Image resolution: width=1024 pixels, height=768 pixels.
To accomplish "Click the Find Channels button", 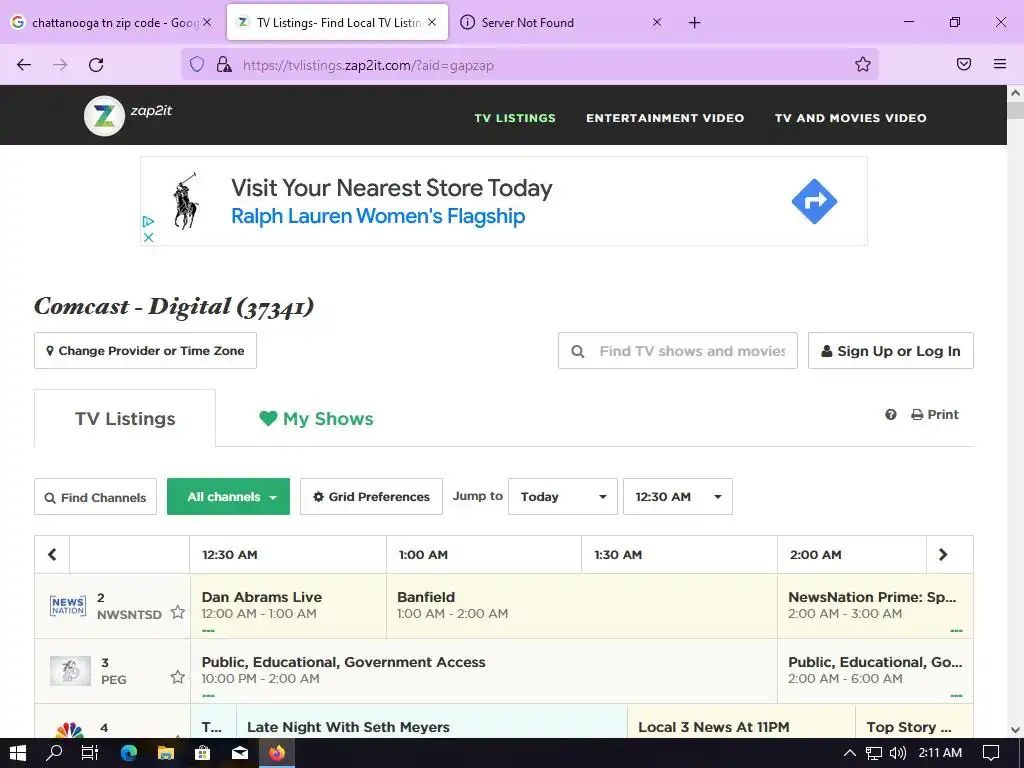I will click(x=95, y=497).
